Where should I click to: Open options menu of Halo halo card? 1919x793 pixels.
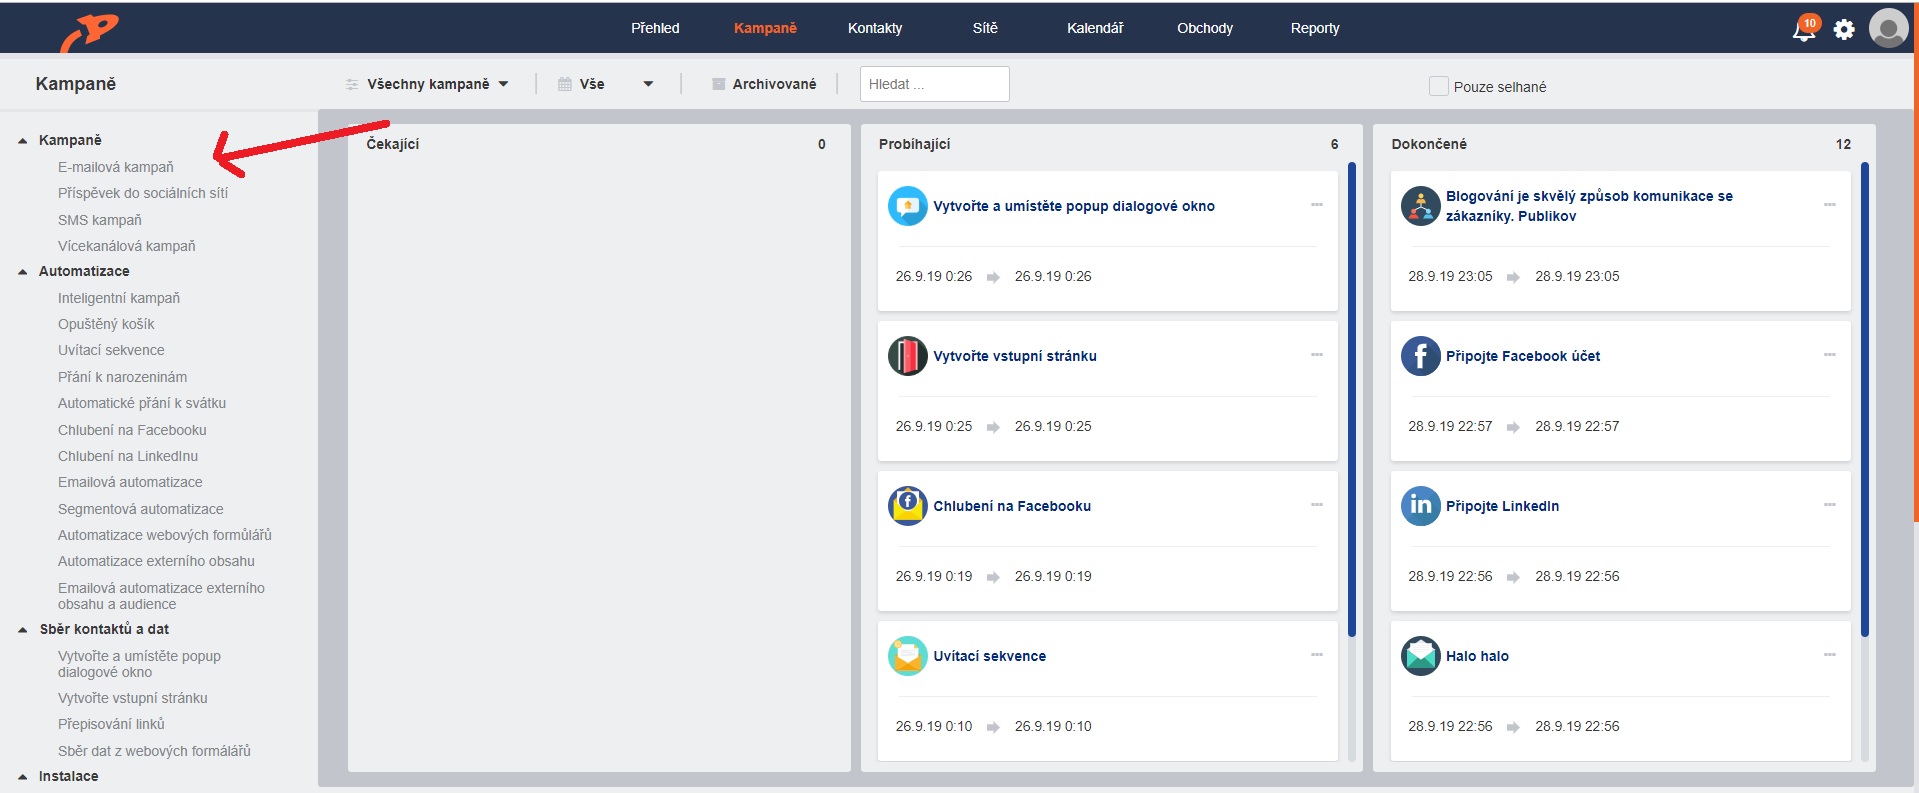(x=1830, y=655)
